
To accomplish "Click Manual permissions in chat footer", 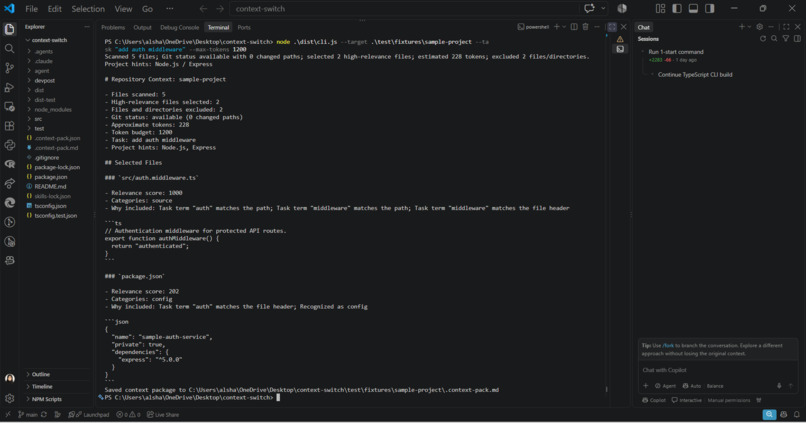I will pos(729,400).
